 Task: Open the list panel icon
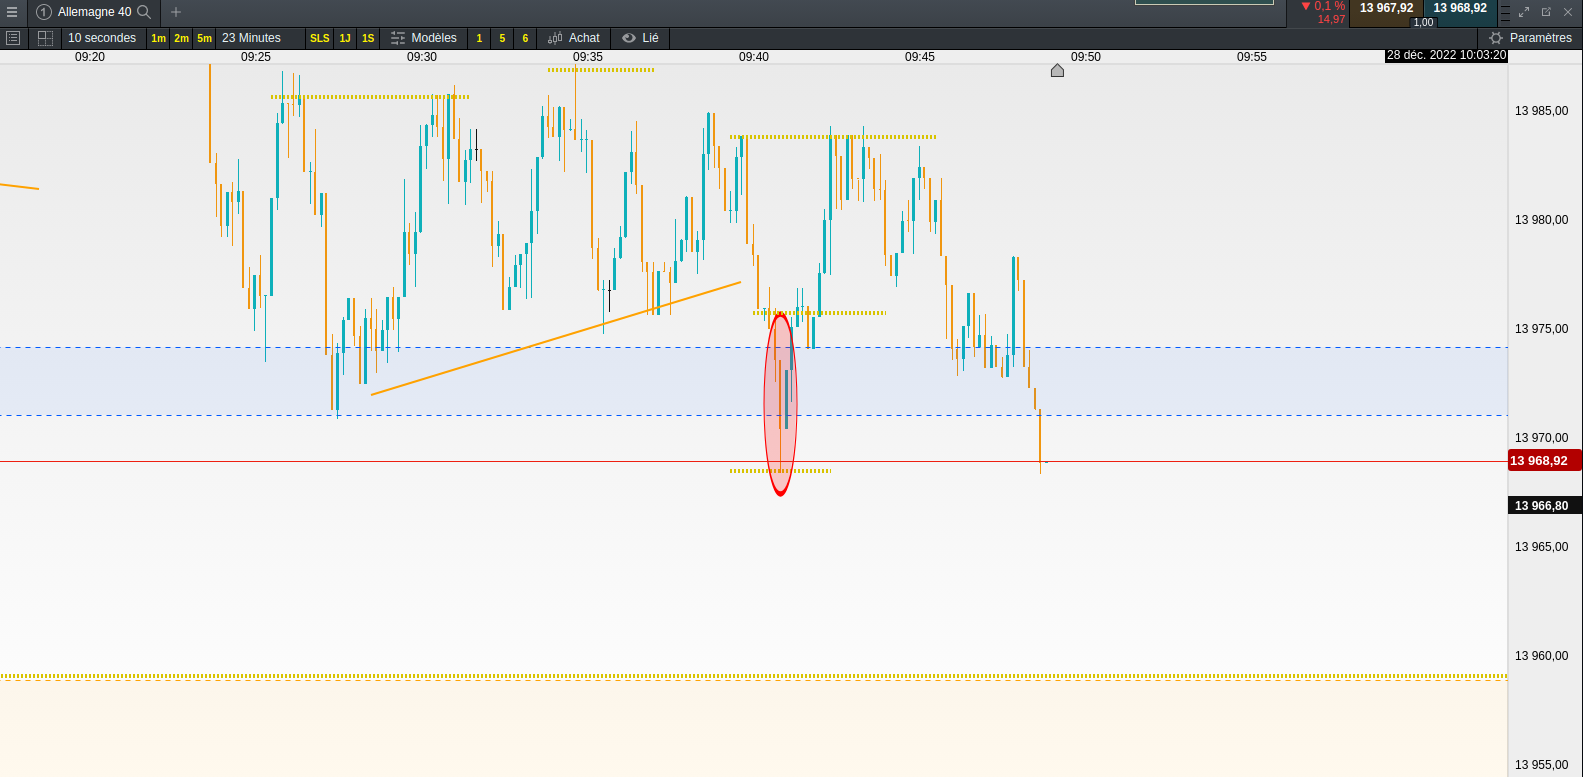(13, 38)
